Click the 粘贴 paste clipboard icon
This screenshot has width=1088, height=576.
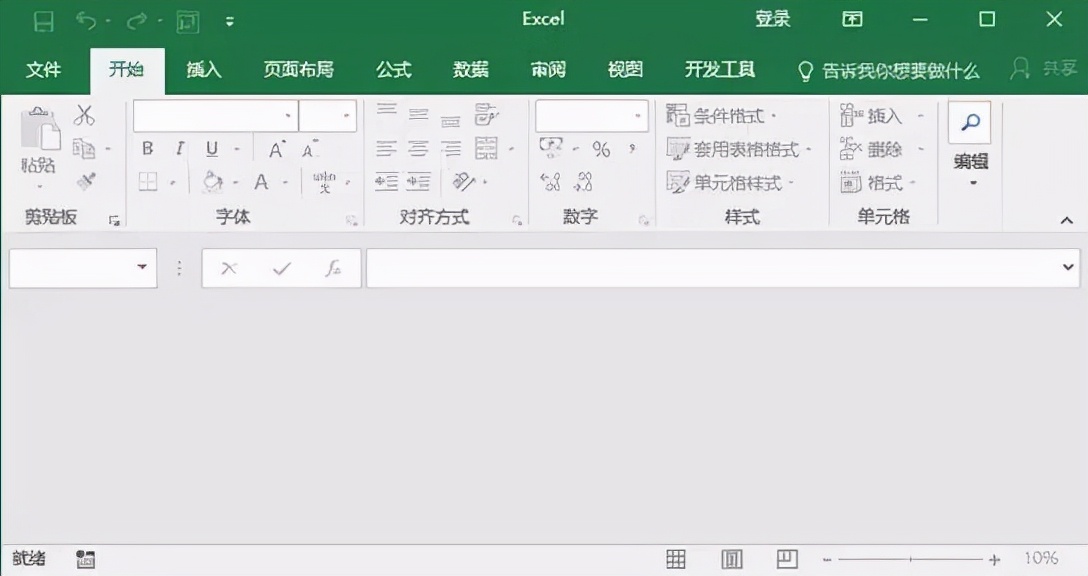40,129
